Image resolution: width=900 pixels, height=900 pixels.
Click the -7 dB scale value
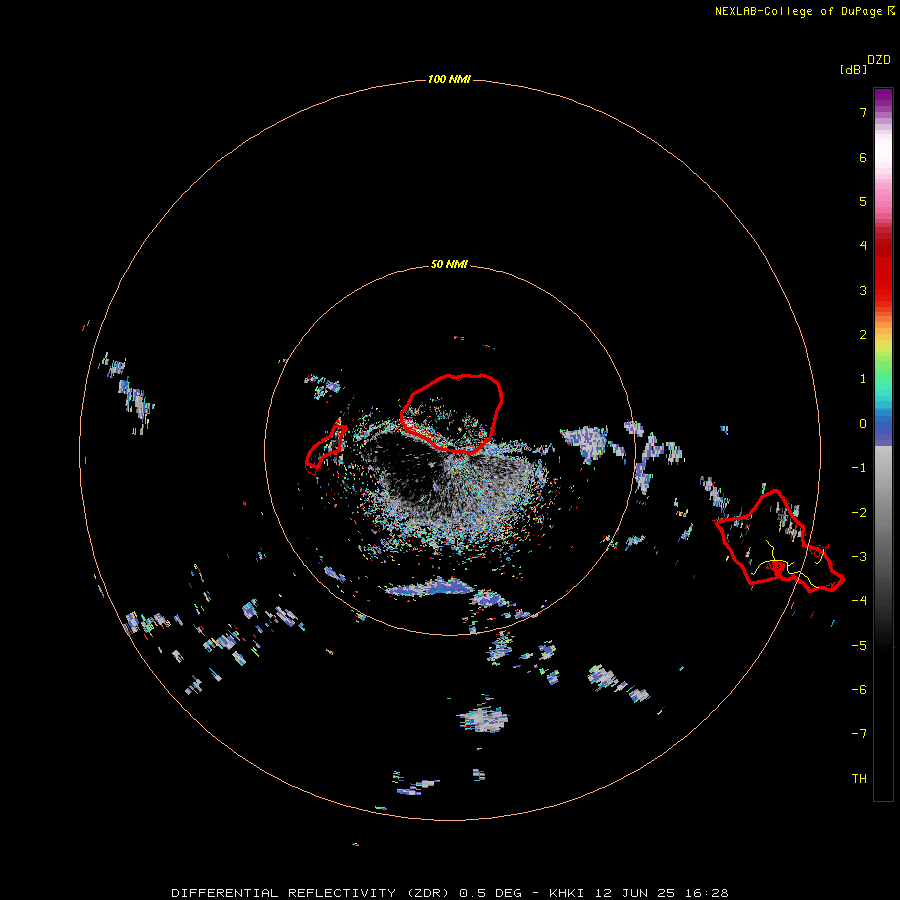pyautogui.click(x=859, y=734)
